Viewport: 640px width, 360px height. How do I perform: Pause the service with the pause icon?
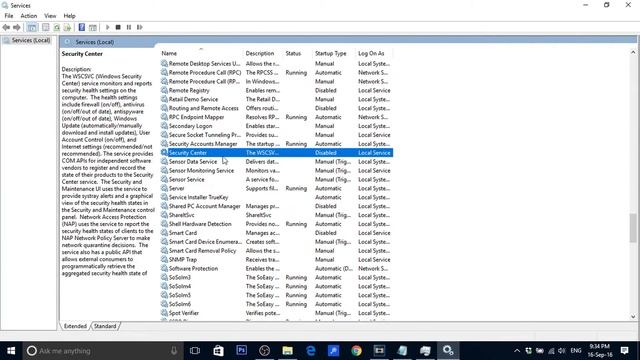coord(129,27)
